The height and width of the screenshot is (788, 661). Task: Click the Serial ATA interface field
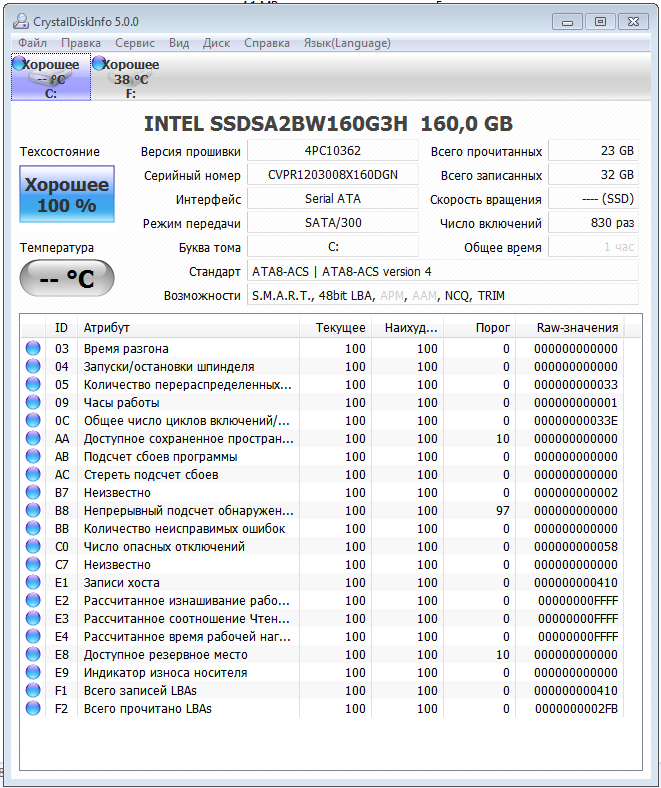pyautogui.click(x=333, y=199)
